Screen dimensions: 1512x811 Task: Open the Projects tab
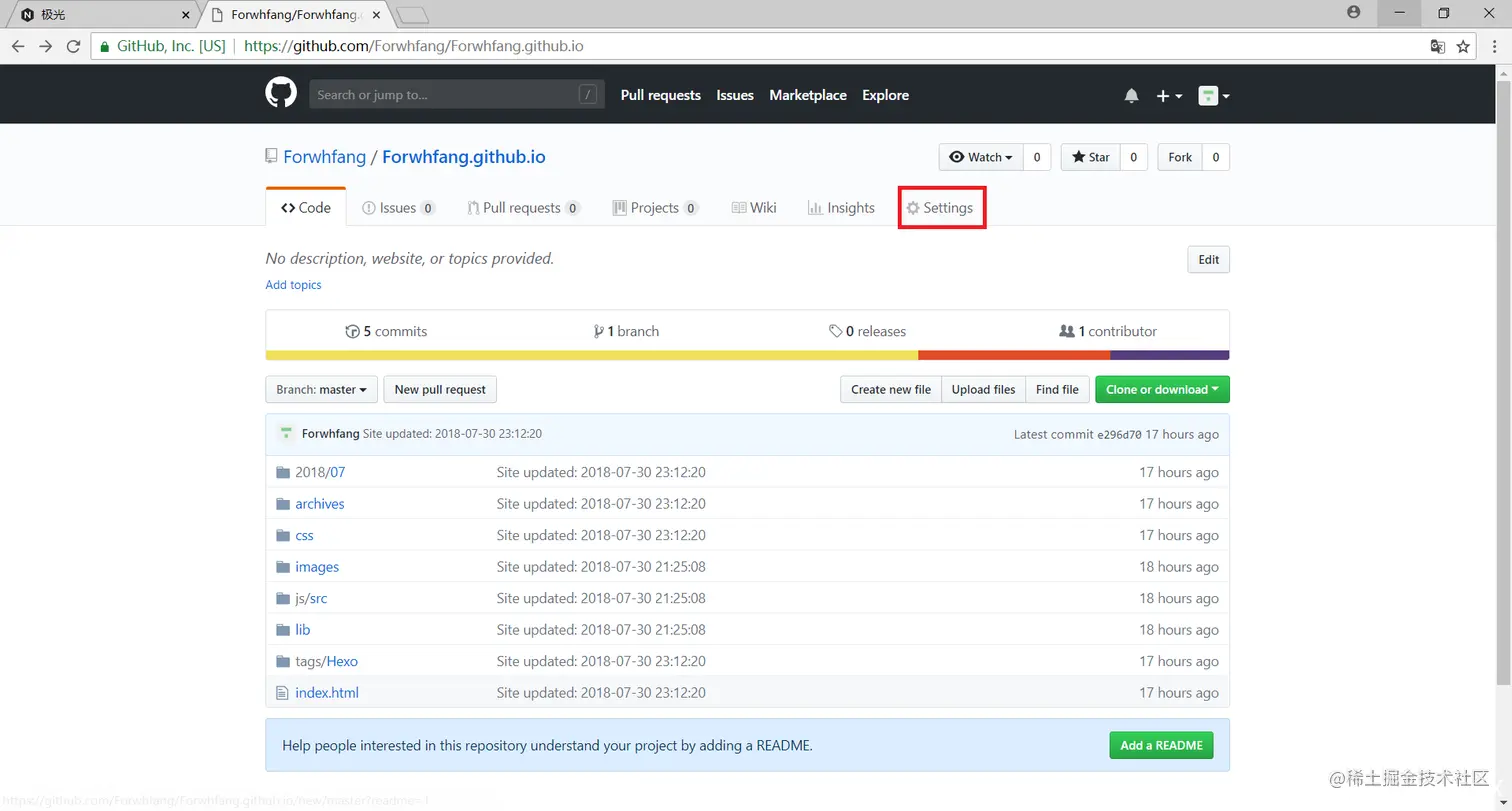tap(655, 208)
